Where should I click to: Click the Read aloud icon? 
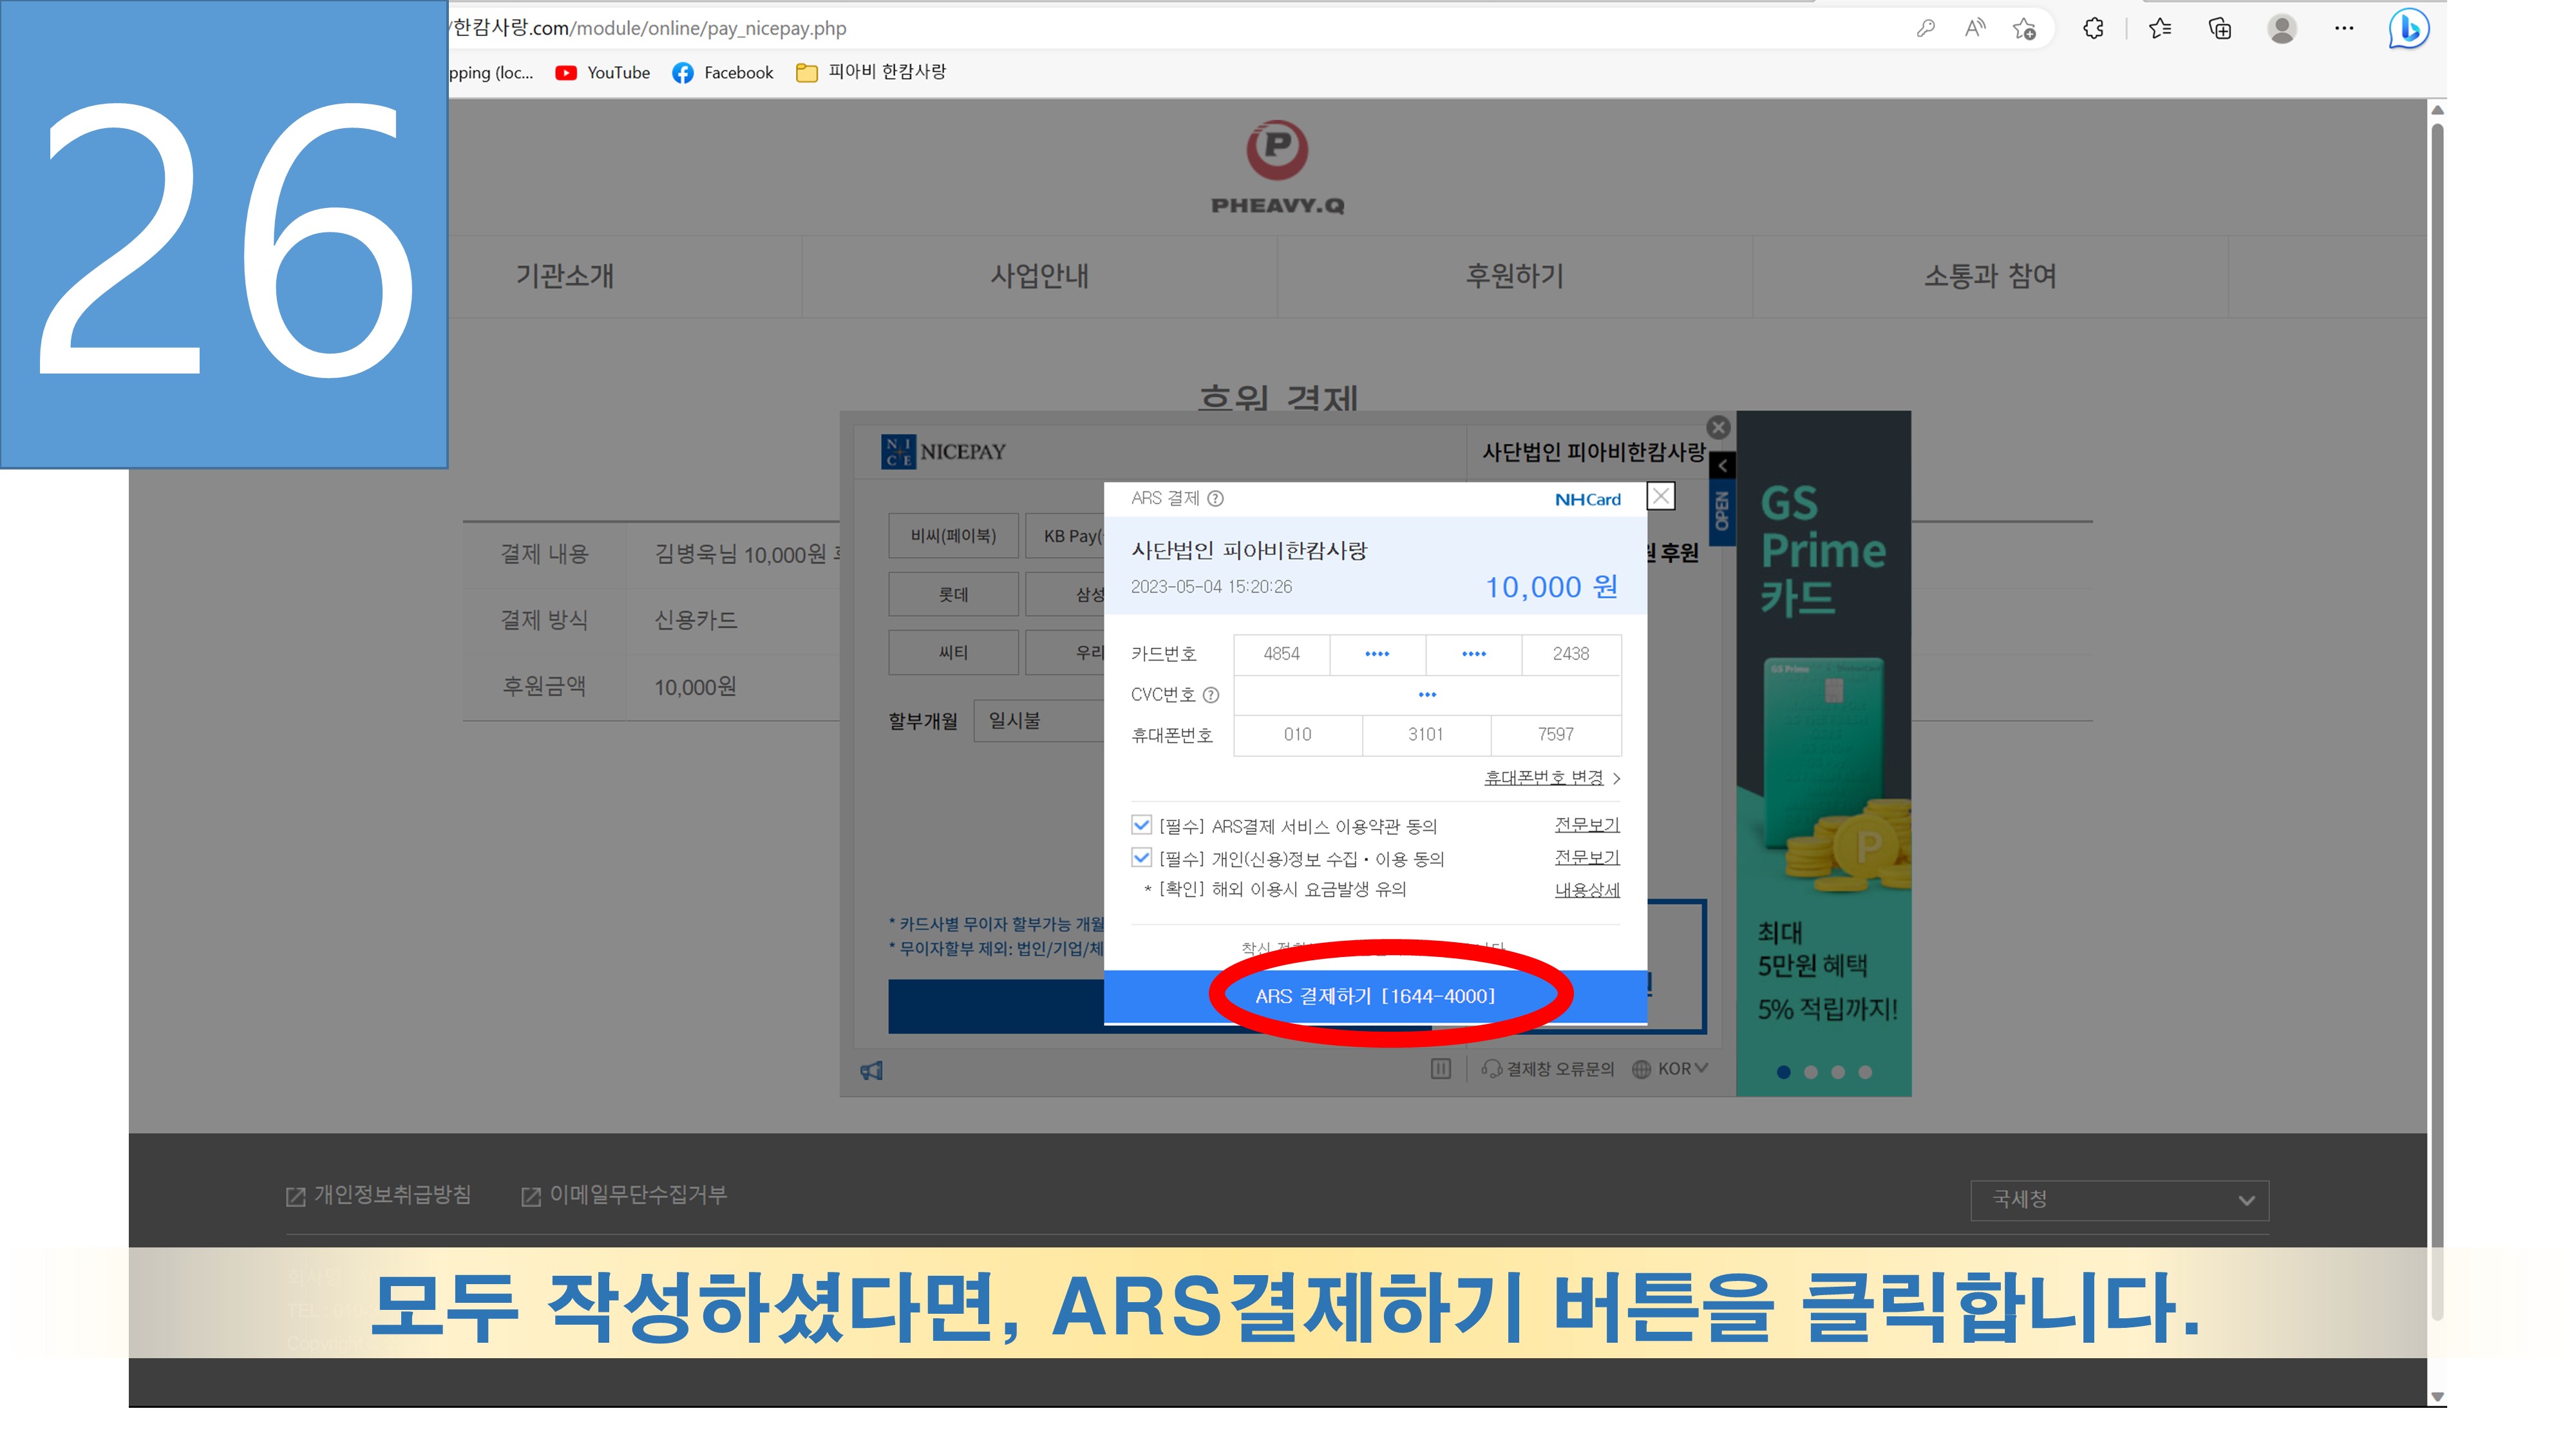1974,29
